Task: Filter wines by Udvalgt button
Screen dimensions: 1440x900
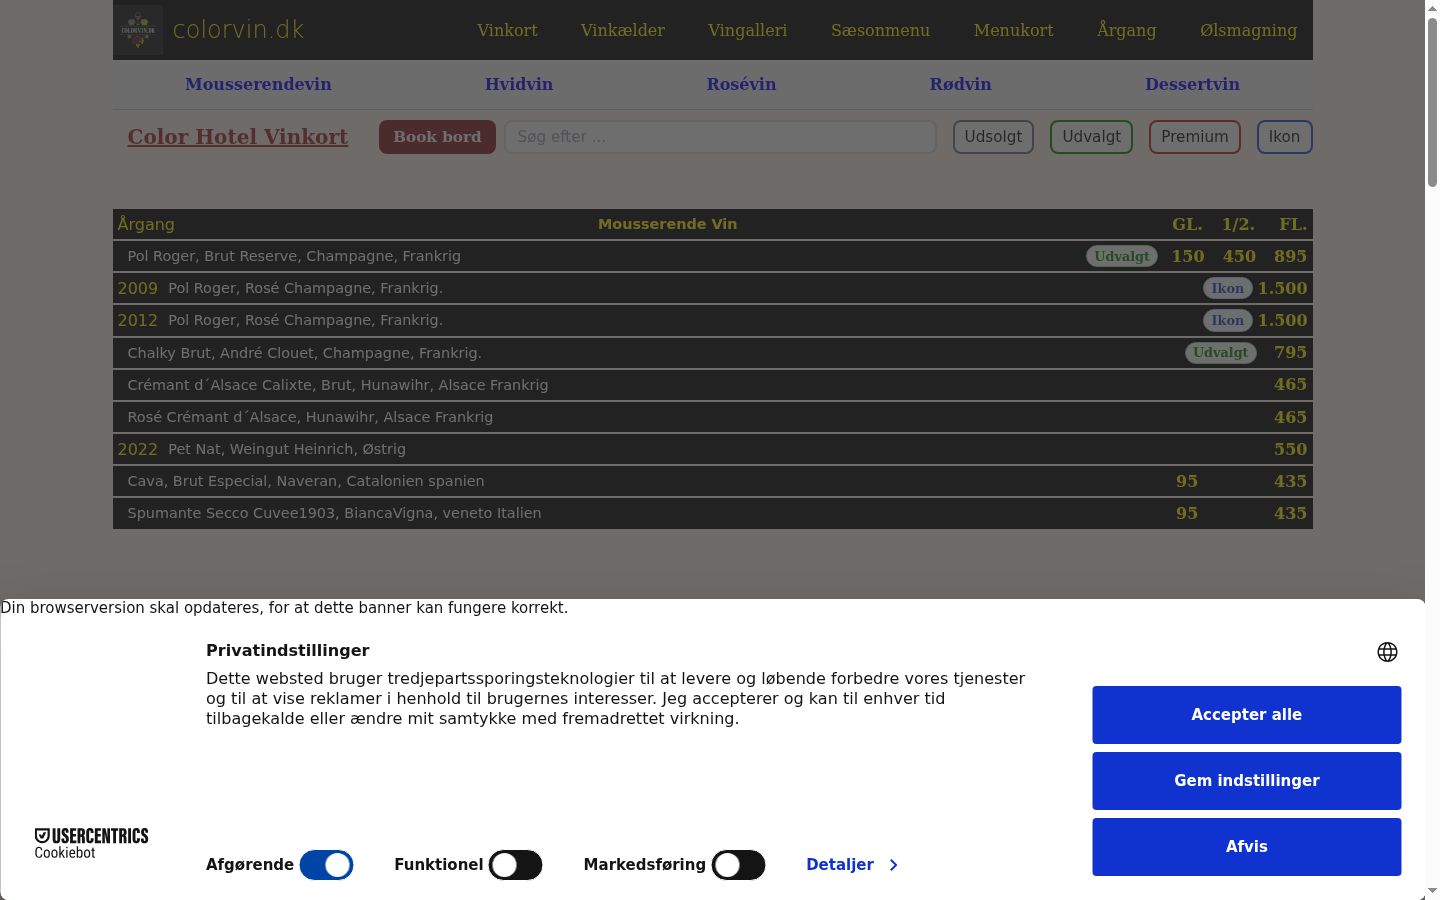Action: coord(1091,137)
